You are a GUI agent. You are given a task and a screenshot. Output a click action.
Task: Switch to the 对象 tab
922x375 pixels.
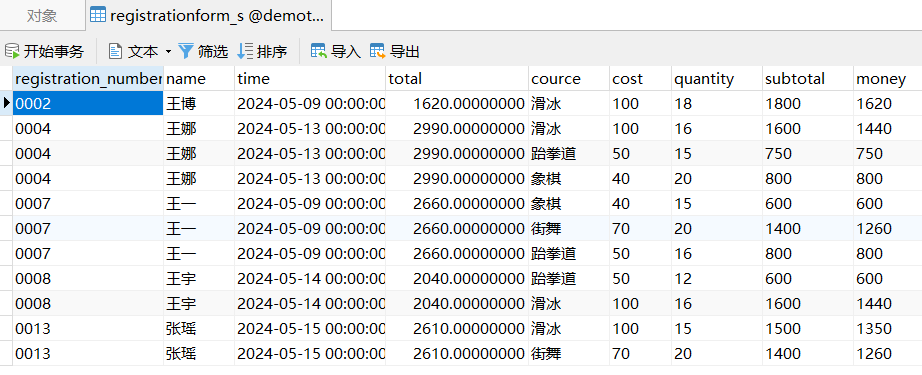(42, 16)
